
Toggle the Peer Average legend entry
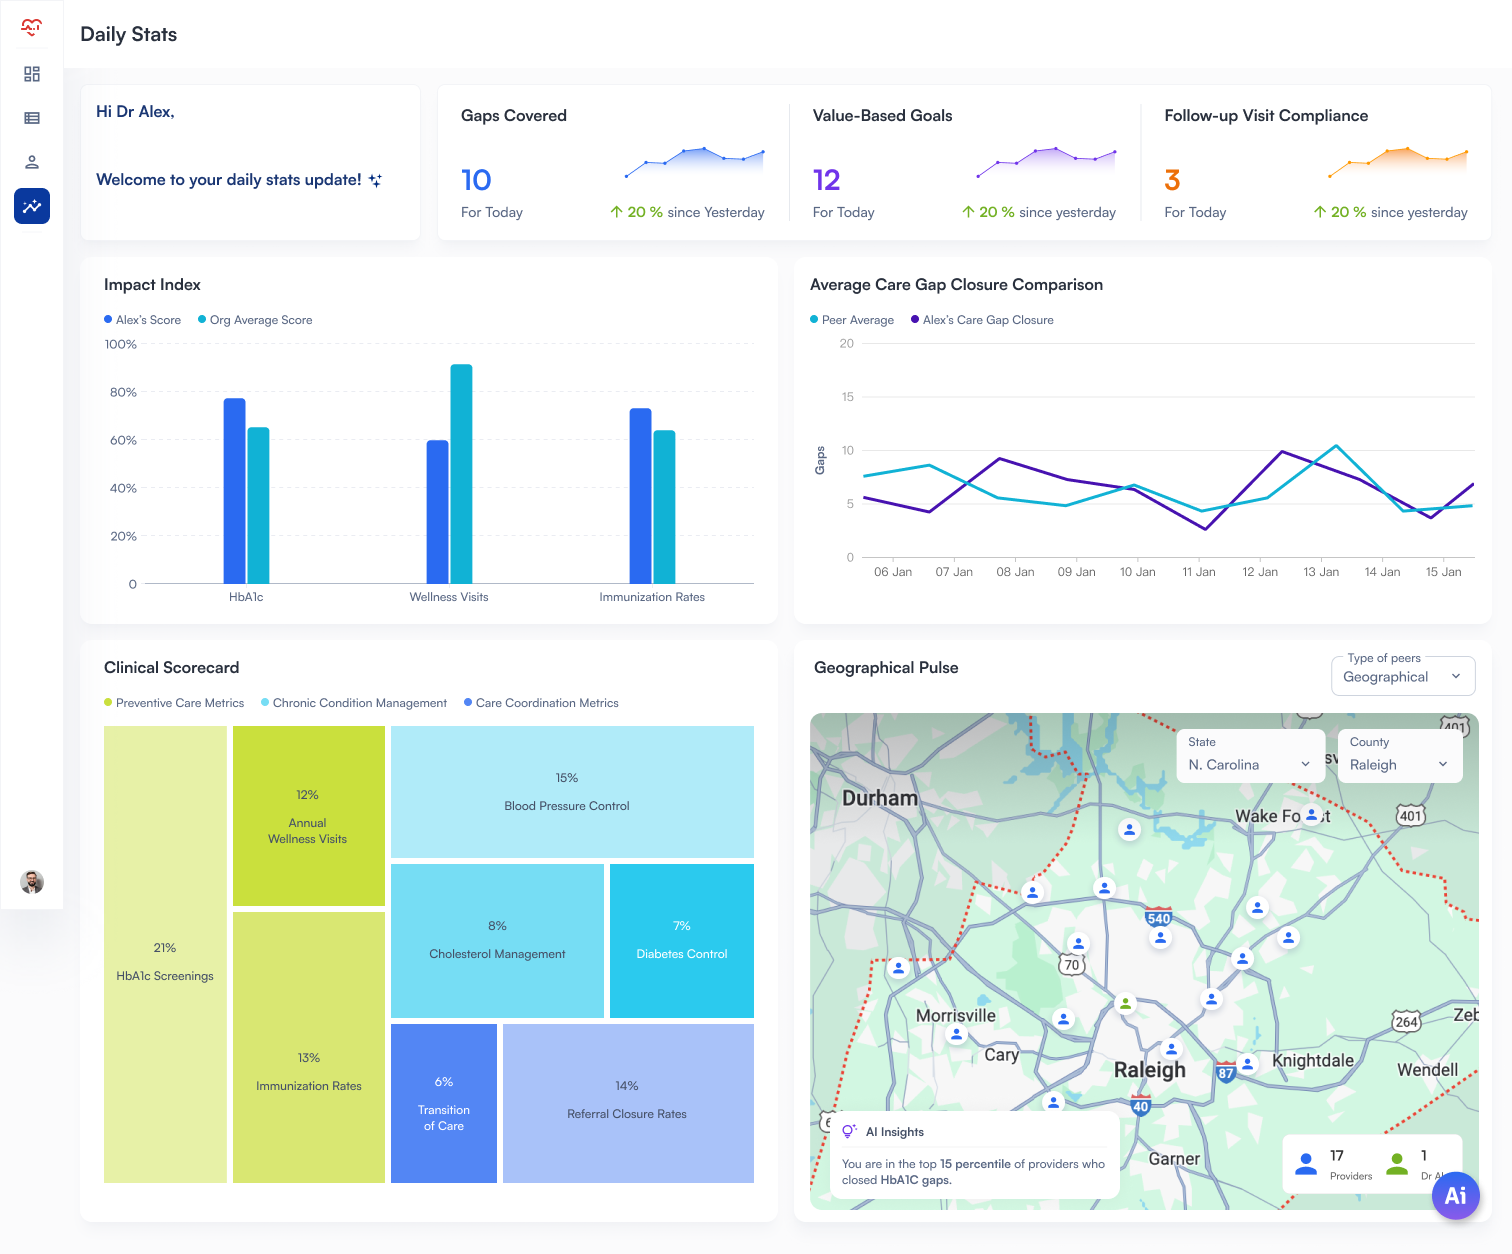coord(851,319)
